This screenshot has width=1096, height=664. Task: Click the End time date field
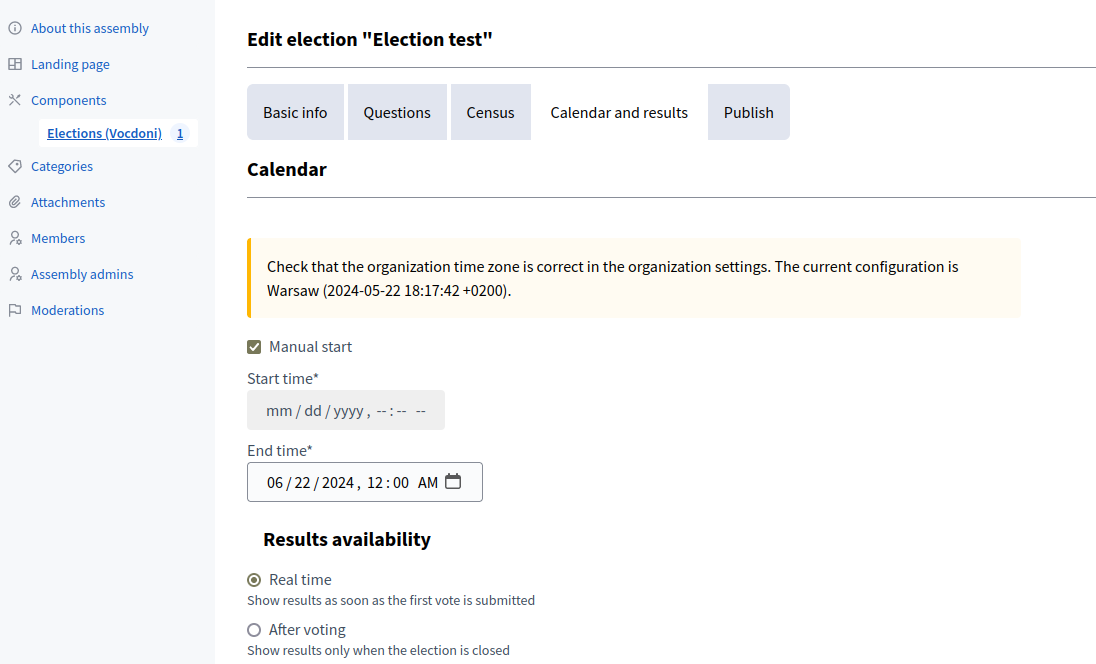click(340, 482)
